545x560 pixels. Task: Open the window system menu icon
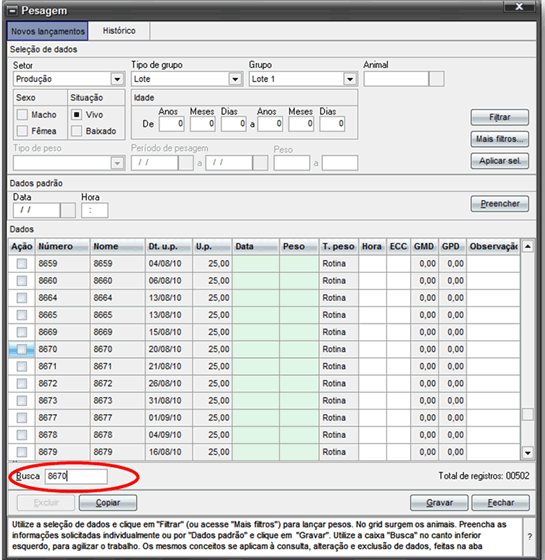pos(13,11)
